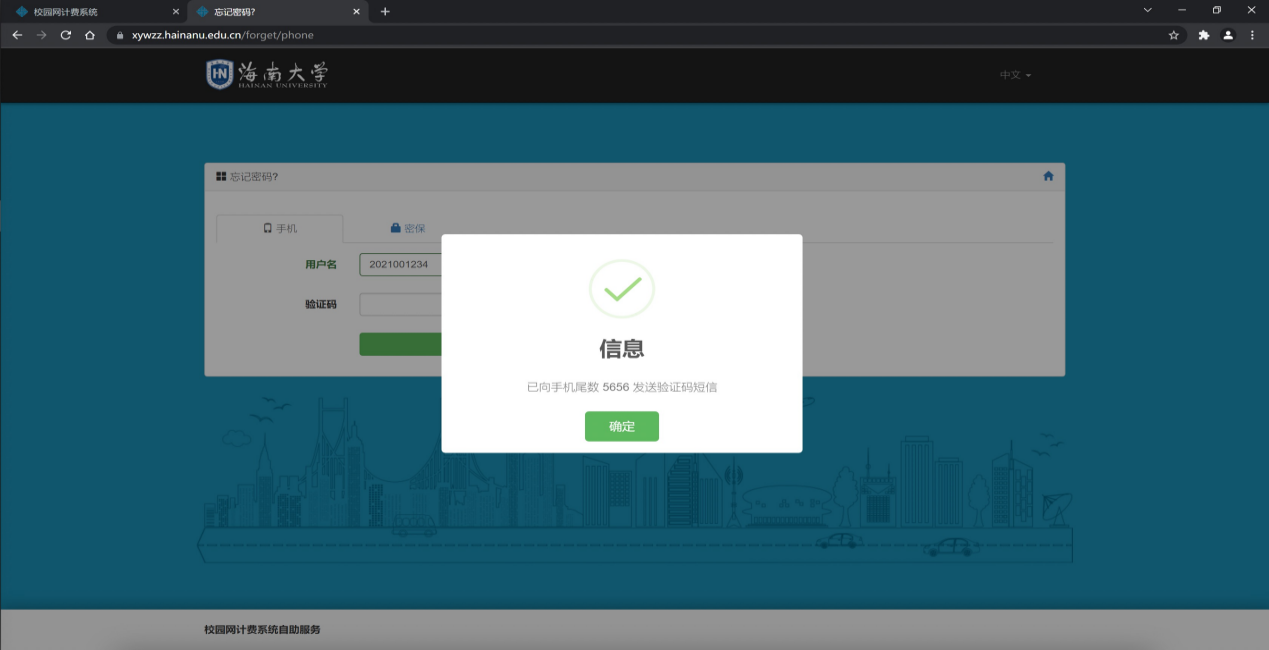
Task: Click the green submit button behind dialog
Action: [401, 344]
